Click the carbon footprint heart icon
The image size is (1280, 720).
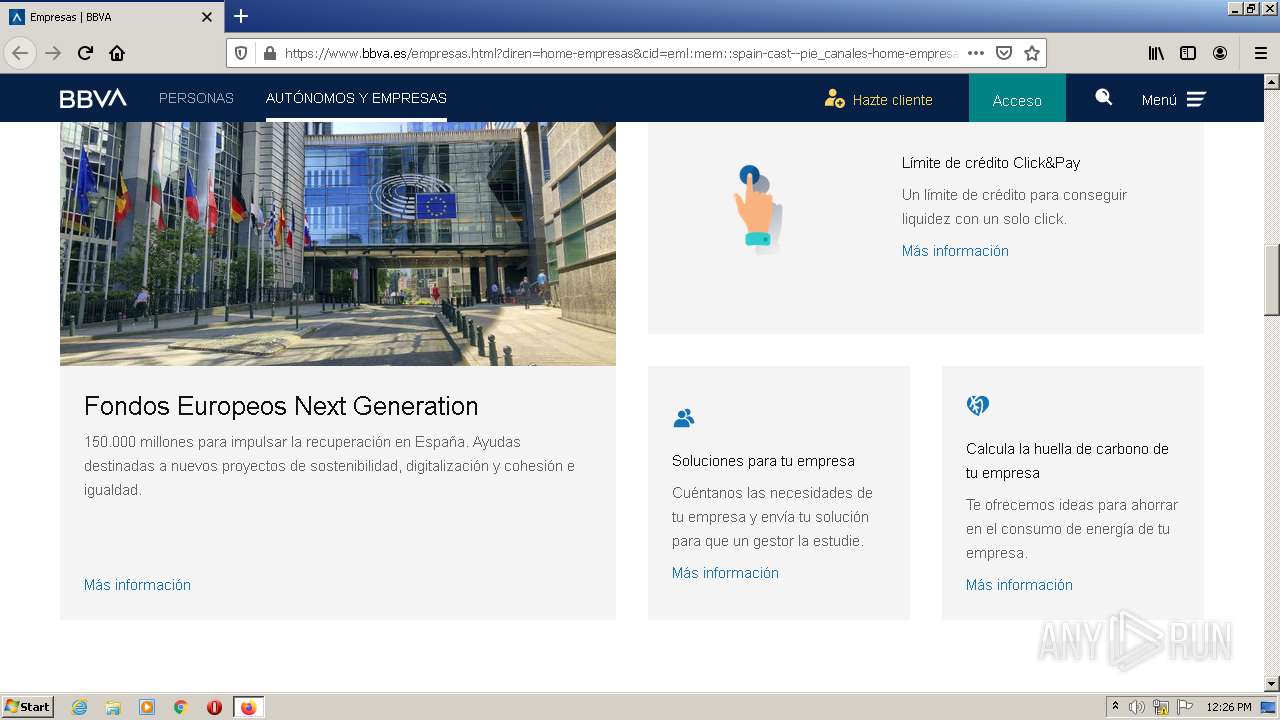click(x=978, y=405)
